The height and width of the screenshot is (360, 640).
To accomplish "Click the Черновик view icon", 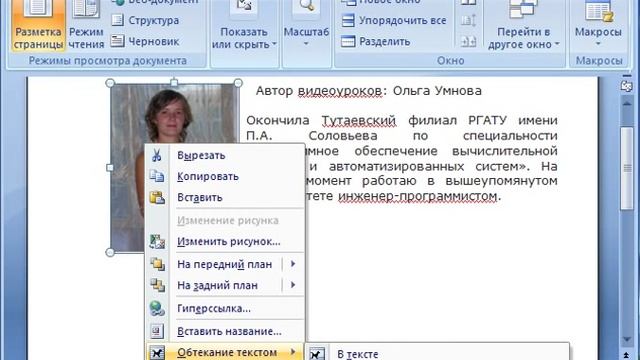I will [118, 41].
